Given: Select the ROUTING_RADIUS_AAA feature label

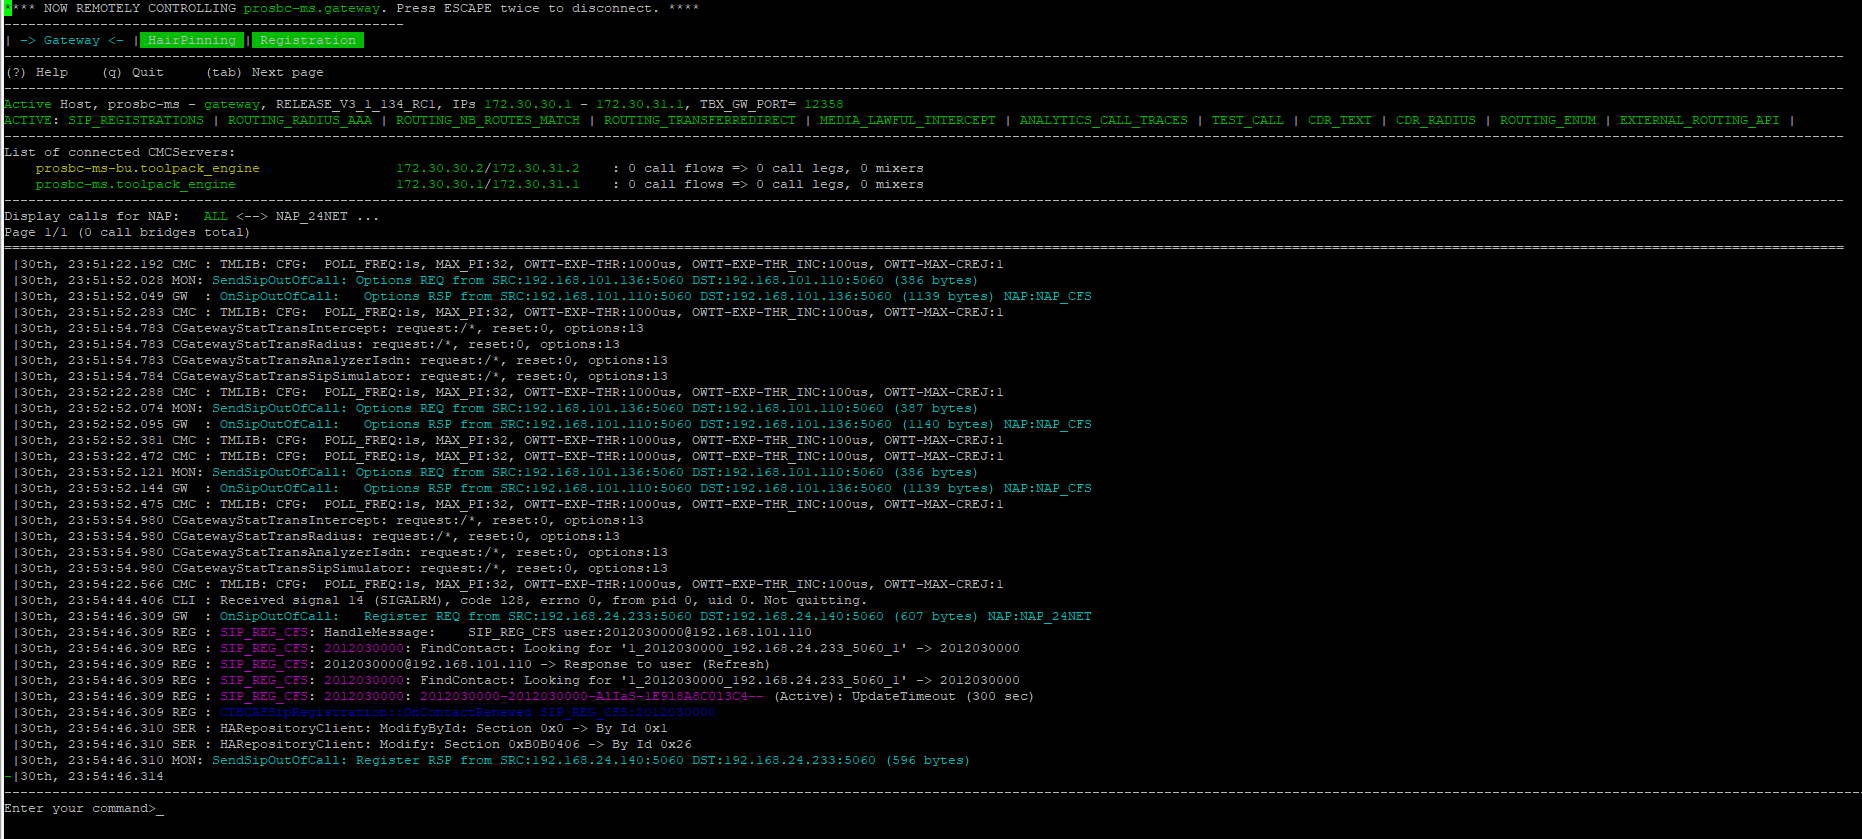Looking at the screenshot, I should coord(299,120).
